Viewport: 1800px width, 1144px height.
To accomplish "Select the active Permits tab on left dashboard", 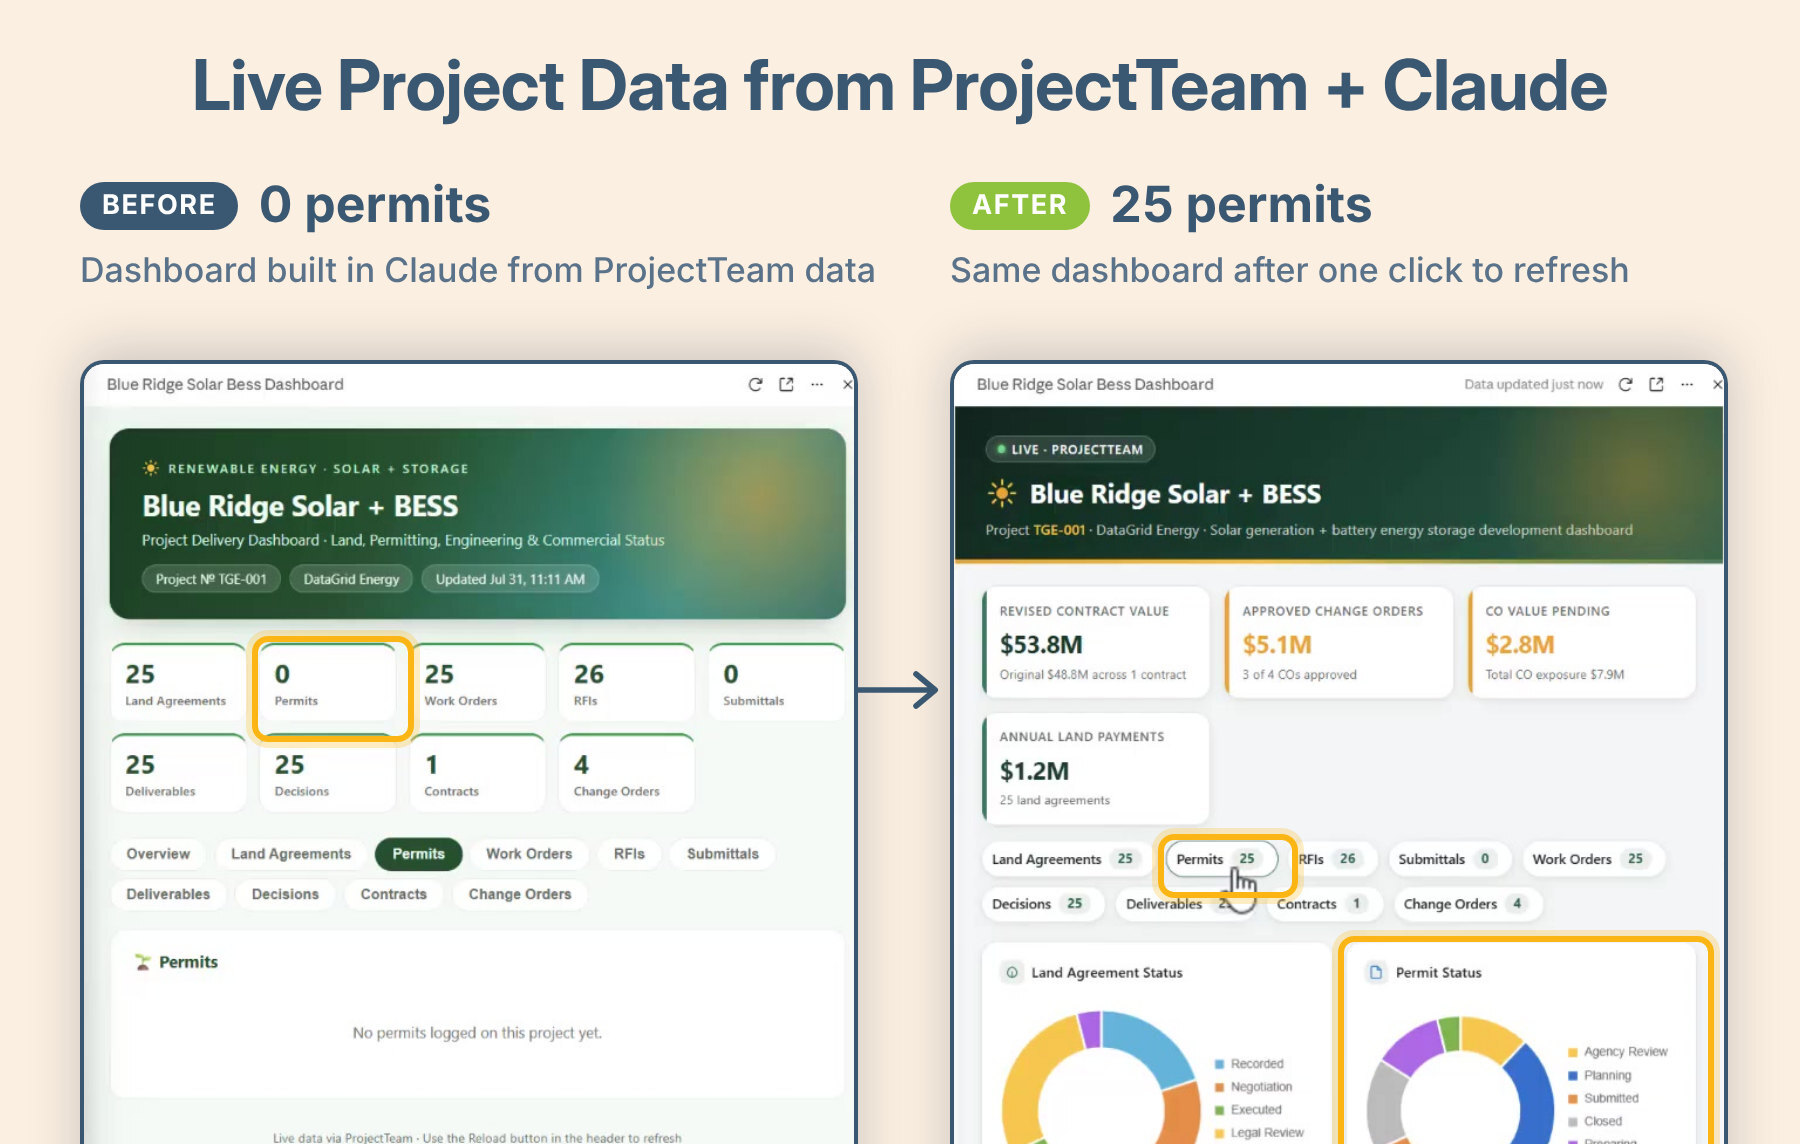I will pyautogui.click(x=418, y=854).
